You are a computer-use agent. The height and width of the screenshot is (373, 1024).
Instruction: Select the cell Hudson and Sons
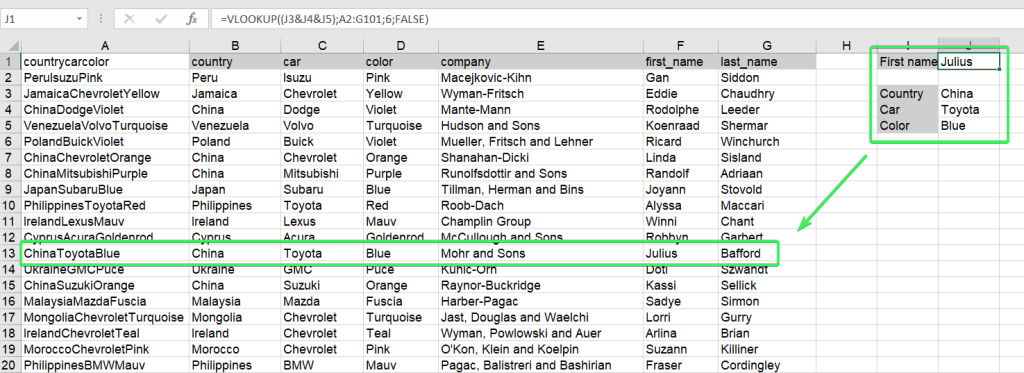point(541,125)
